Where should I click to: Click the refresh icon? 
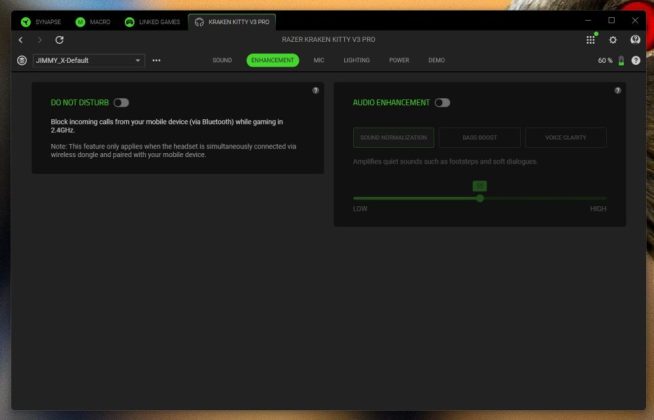point(59,40)
